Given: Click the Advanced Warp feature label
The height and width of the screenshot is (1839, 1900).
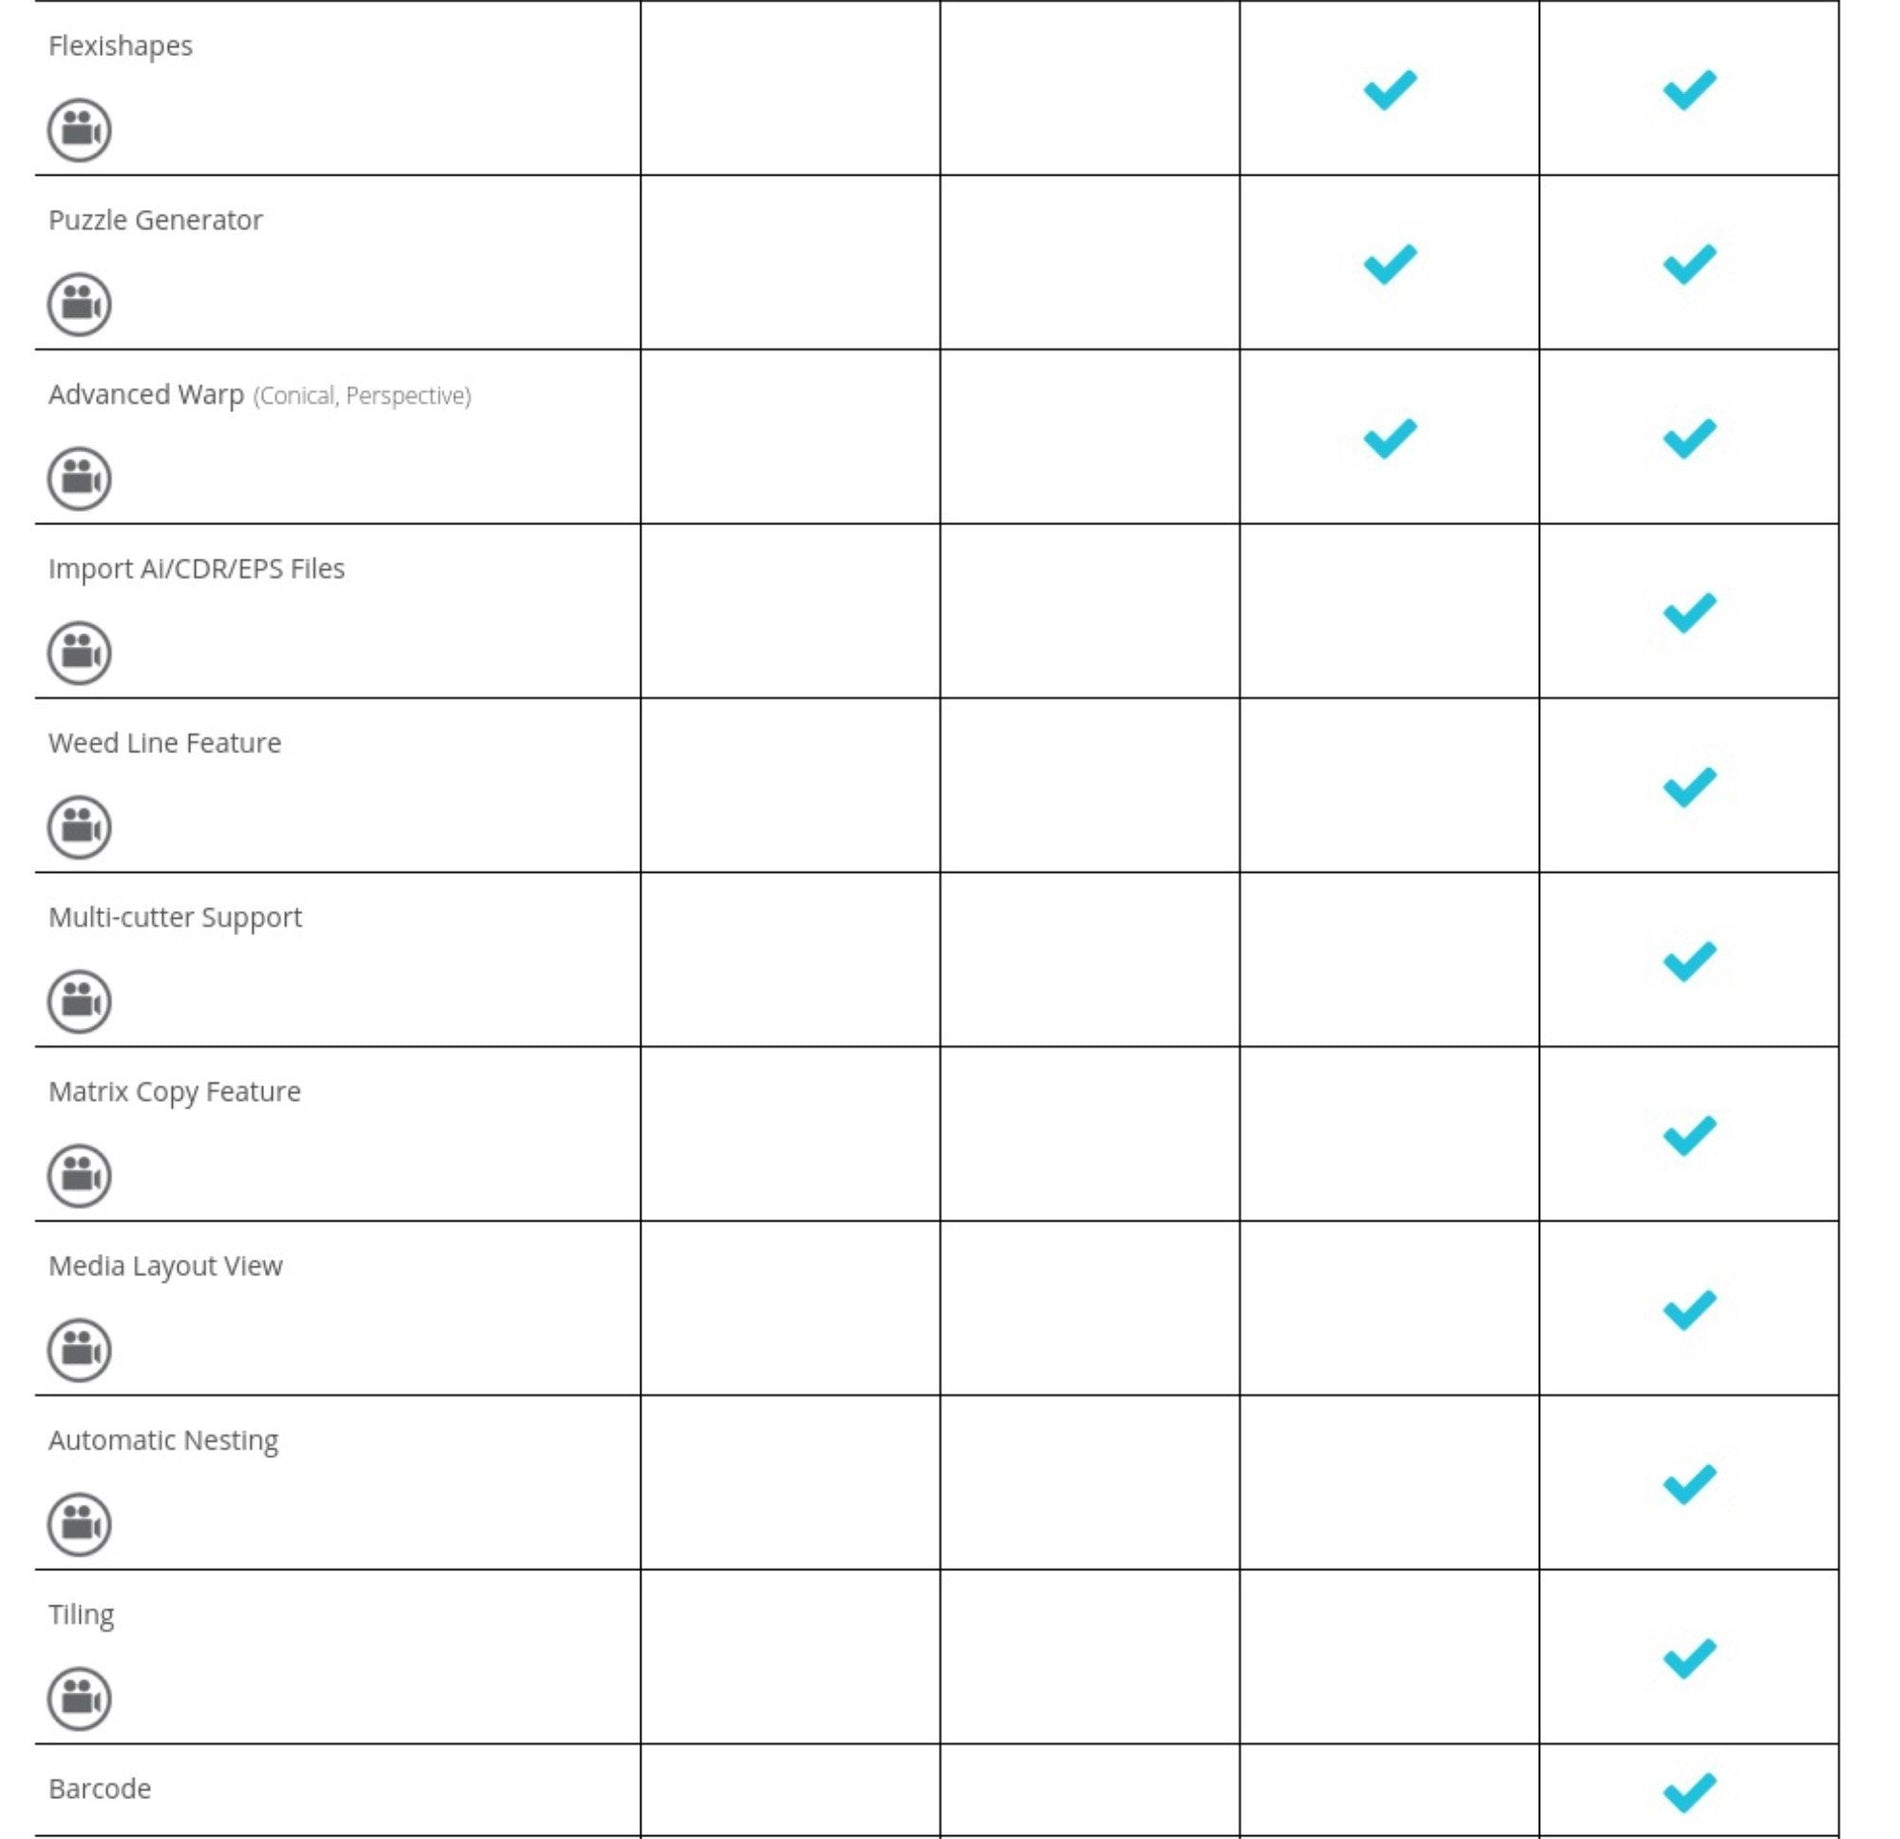Looking at the screenshot, I should tap(146, 395).
